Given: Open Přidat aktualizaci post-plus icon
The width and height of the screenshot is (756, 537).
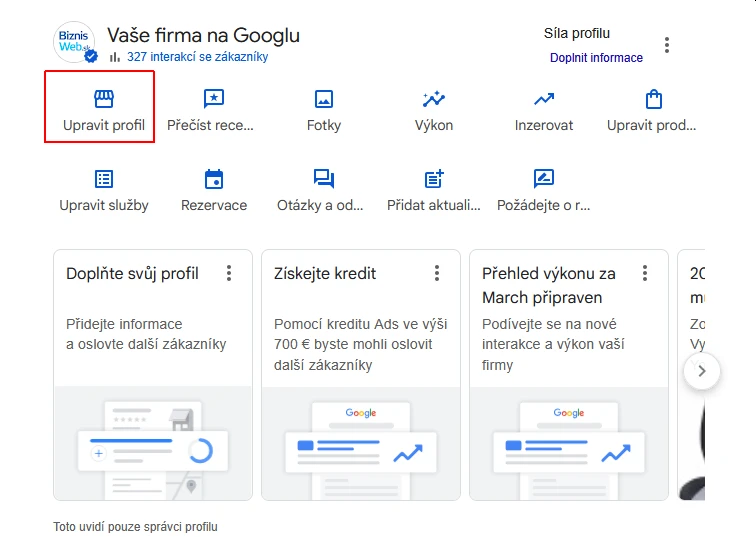Looking at the screenshot, I should coord(433,179).
